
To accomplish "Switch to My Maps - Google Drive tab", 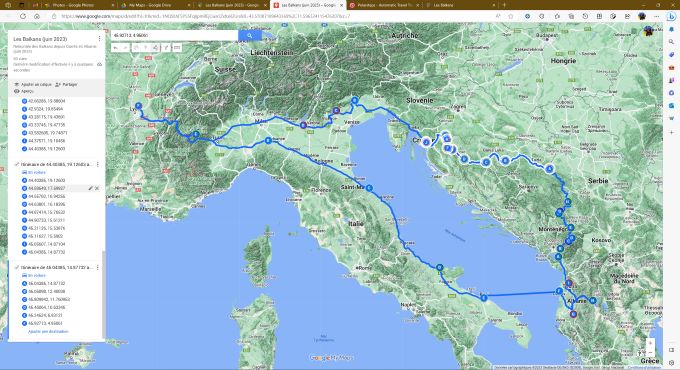I will pos(155,5).
